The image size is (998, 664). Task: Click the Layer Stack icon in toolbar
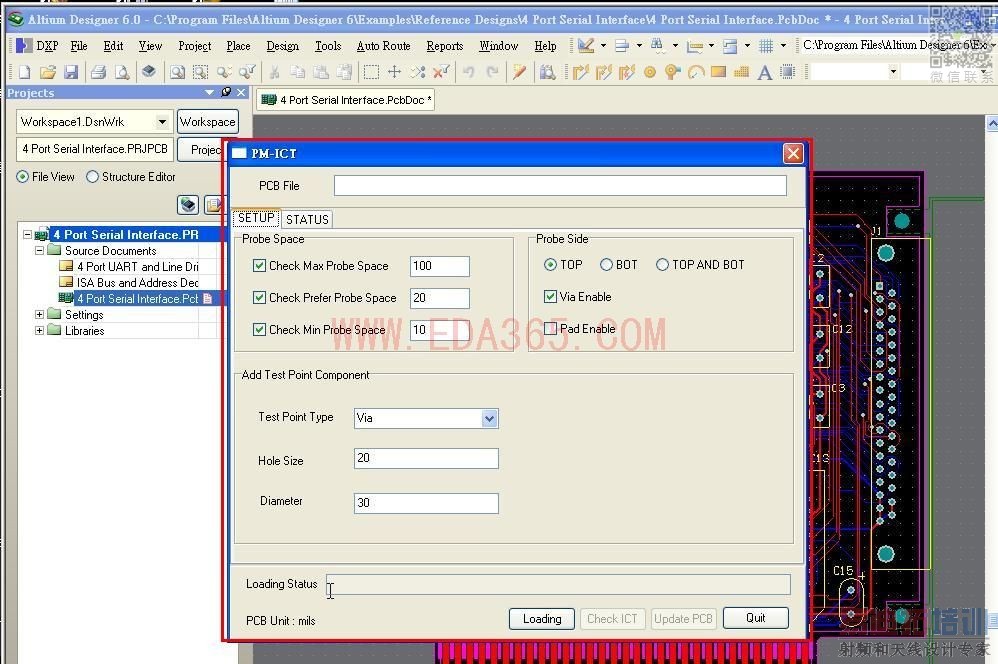148,71
